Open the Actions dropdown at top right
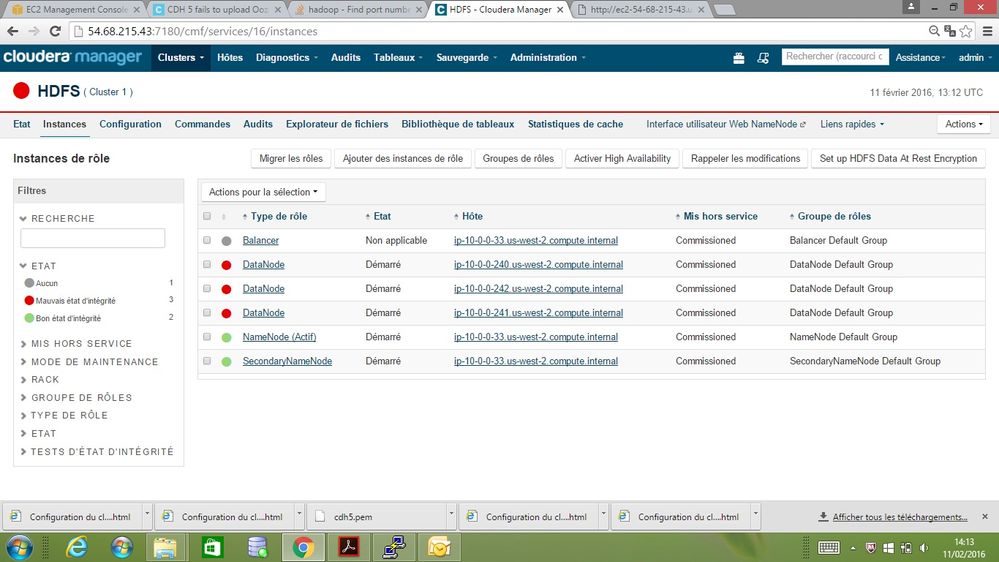Viewport: 999px width, 562px height. tap(963, 124)
